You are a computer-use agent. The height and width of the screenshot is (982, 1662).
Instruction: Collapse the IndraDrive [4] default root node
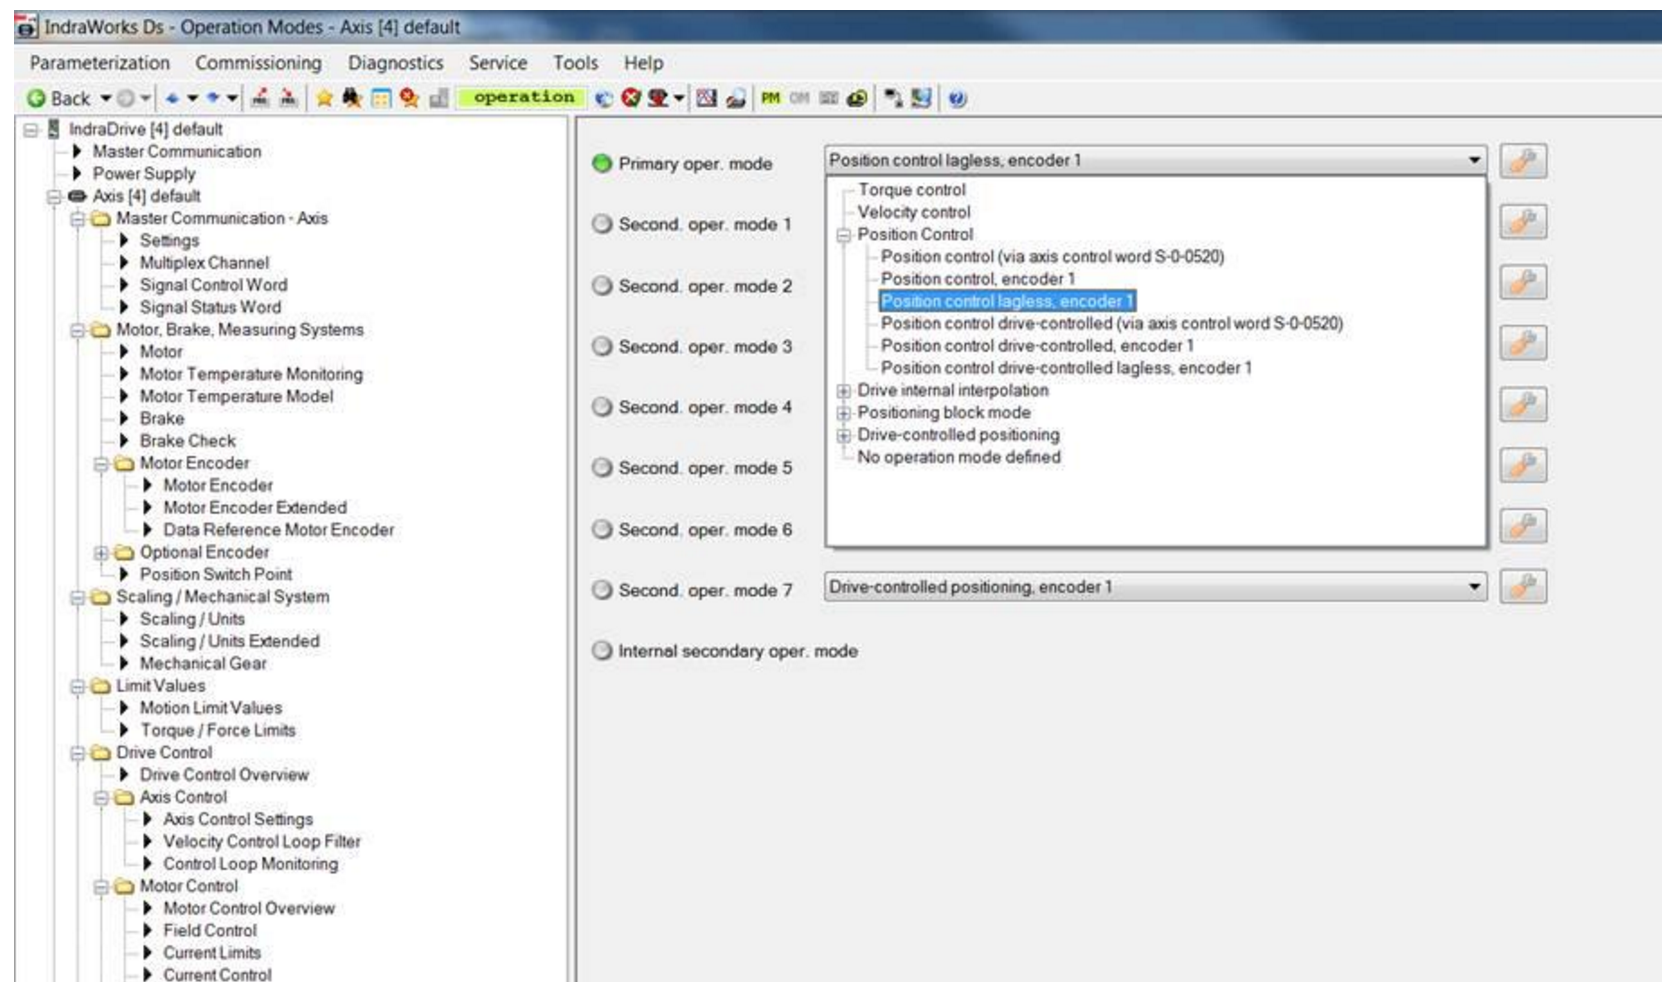(x=31, y=130)
